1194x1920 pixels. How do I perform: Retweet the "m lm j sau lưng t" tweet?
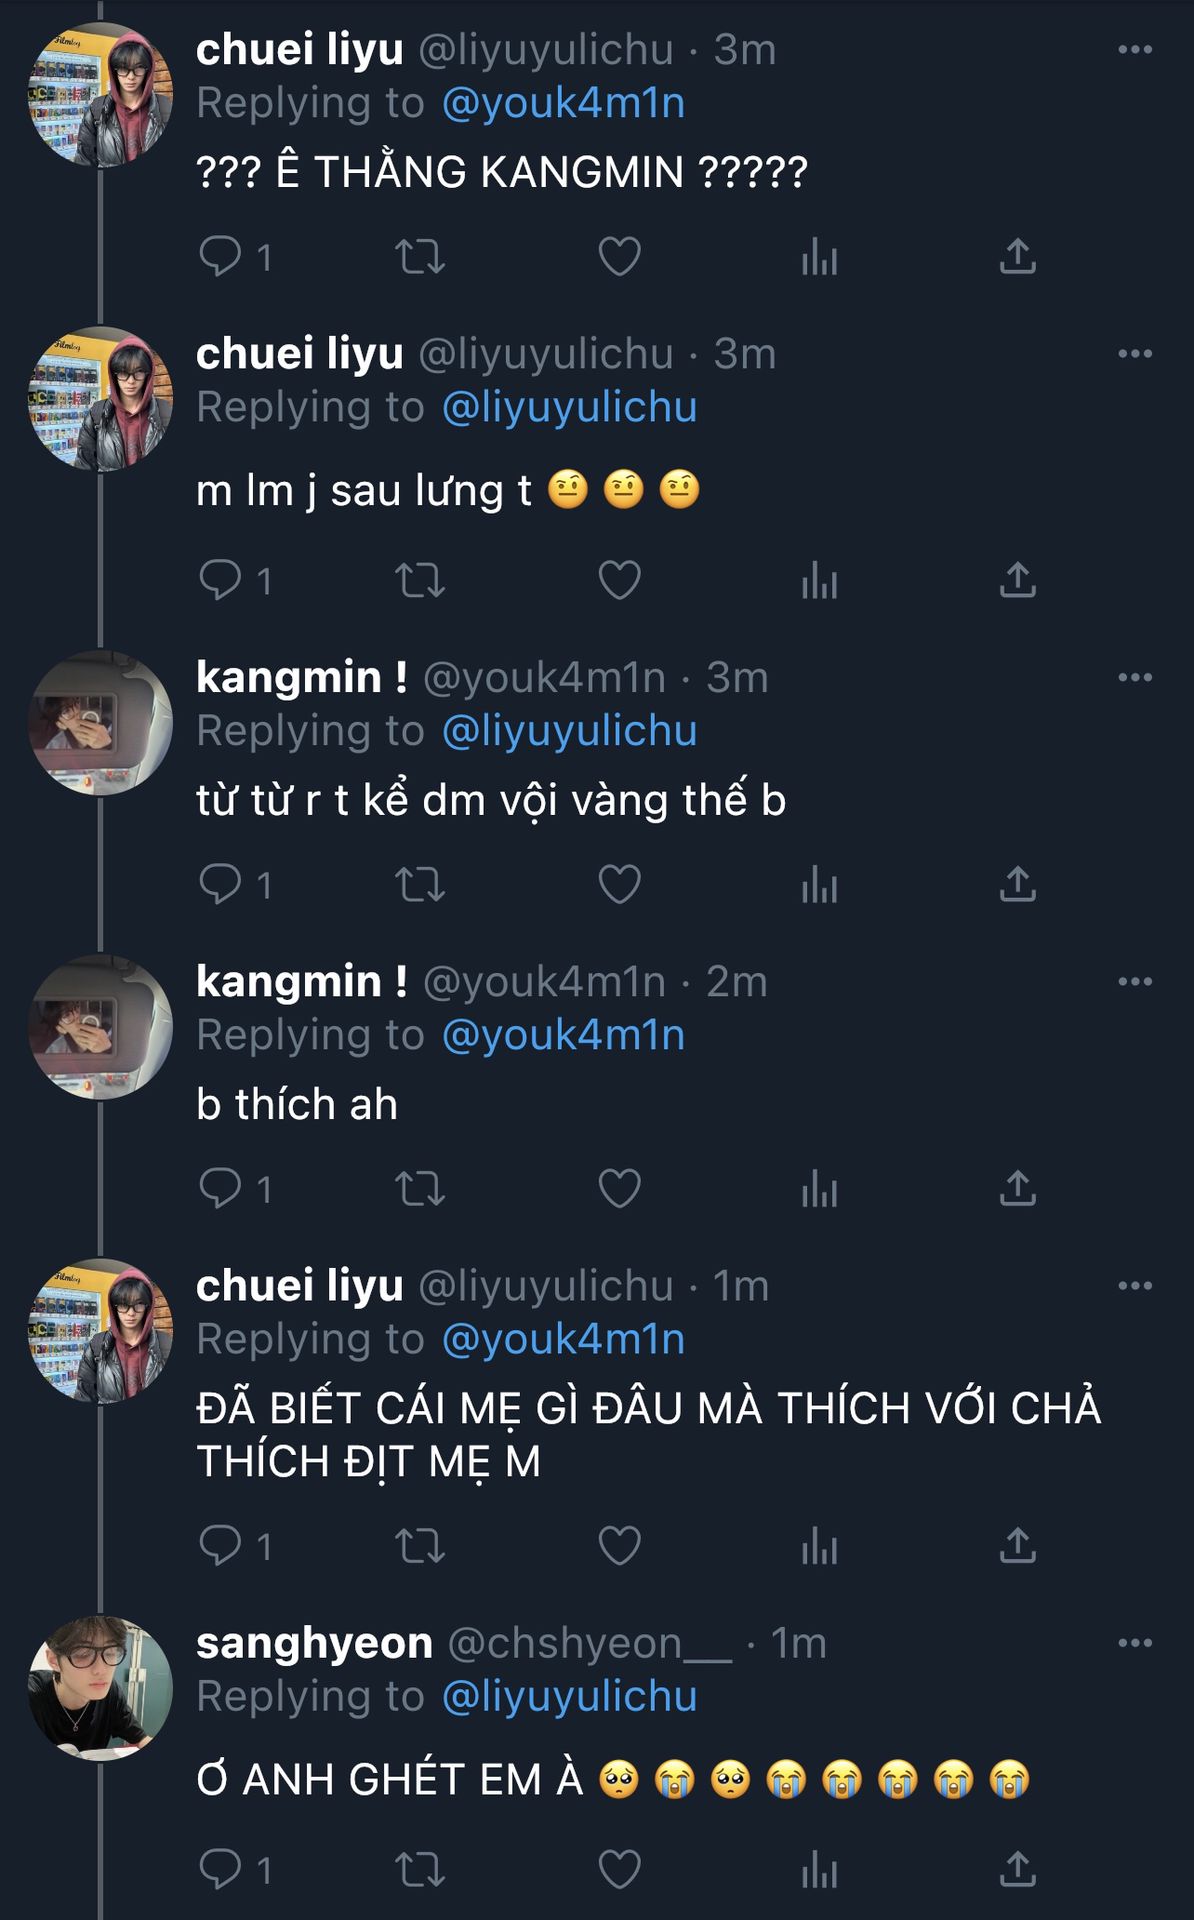(420, 580)
